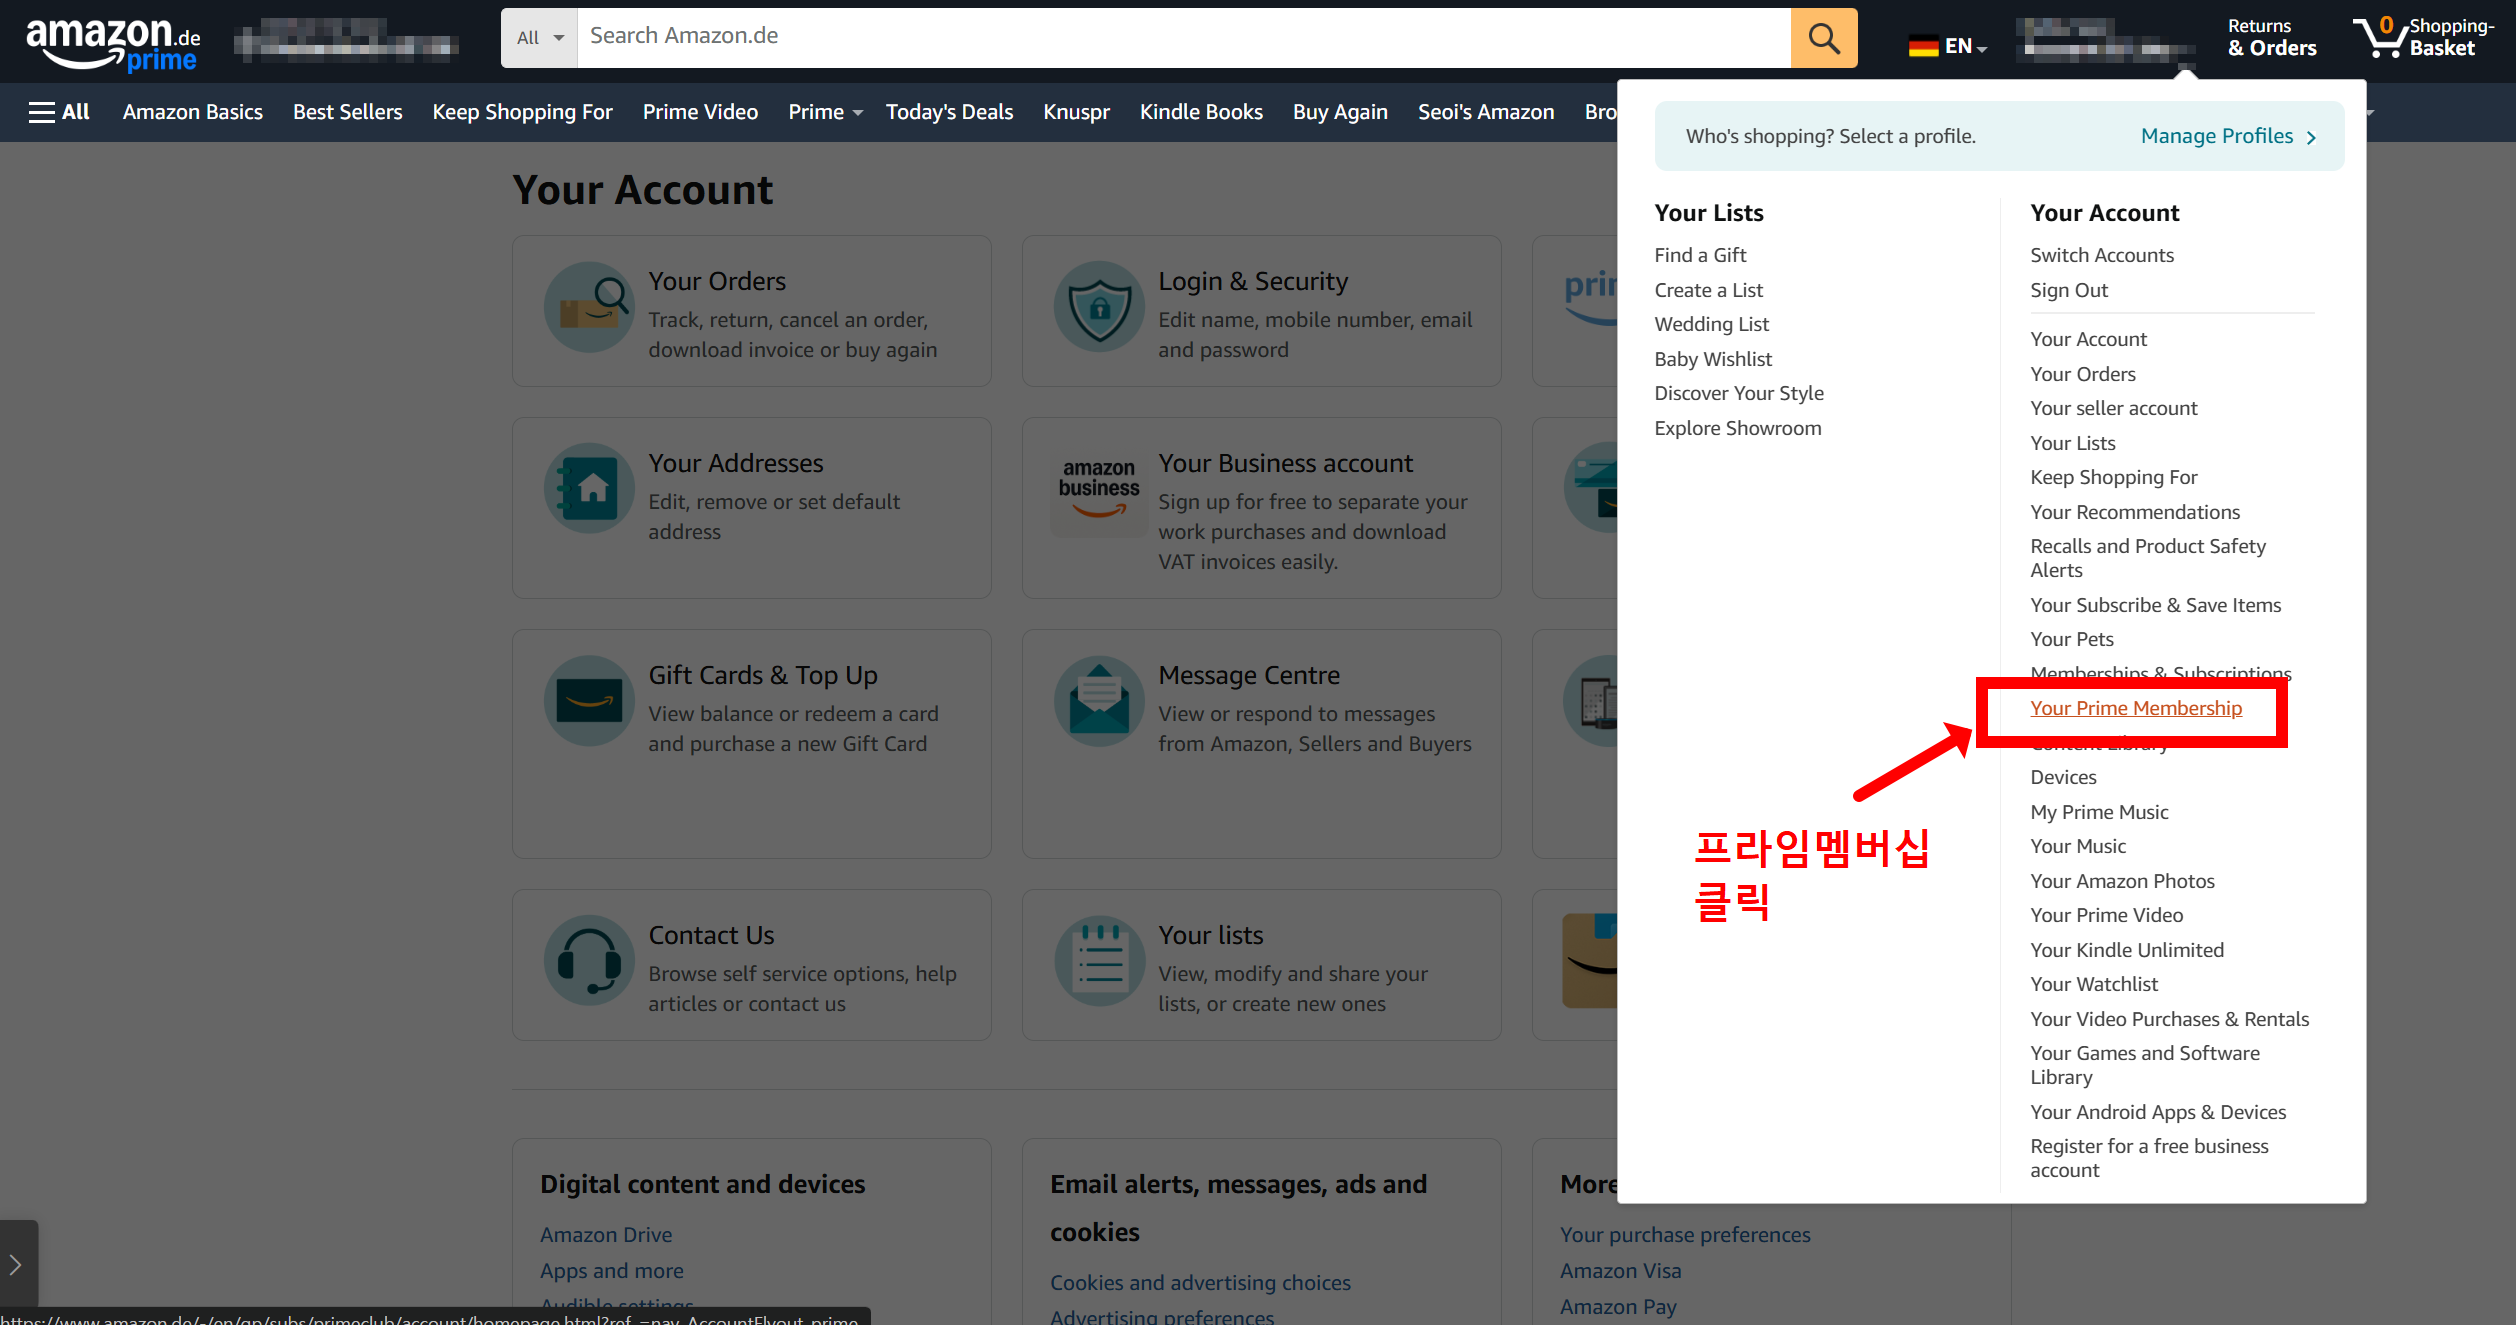This screenshot has width=2516, height=1325.
Task: Click Sign Out in account flyout
Action: tap(2068, 290)
